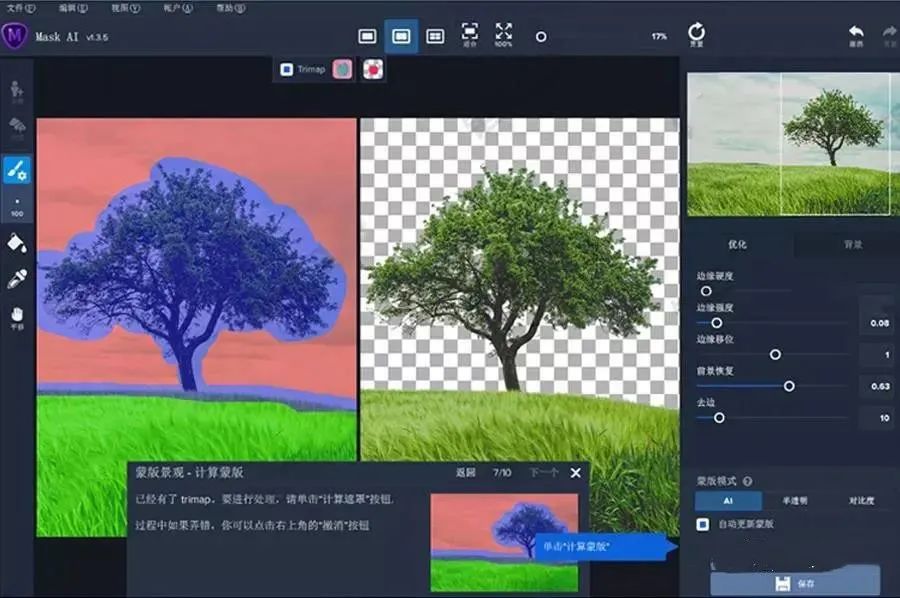This screenshot has height=598, width=900.
Task: Switch mask mode to 半透明
Action: click(794, 501)
